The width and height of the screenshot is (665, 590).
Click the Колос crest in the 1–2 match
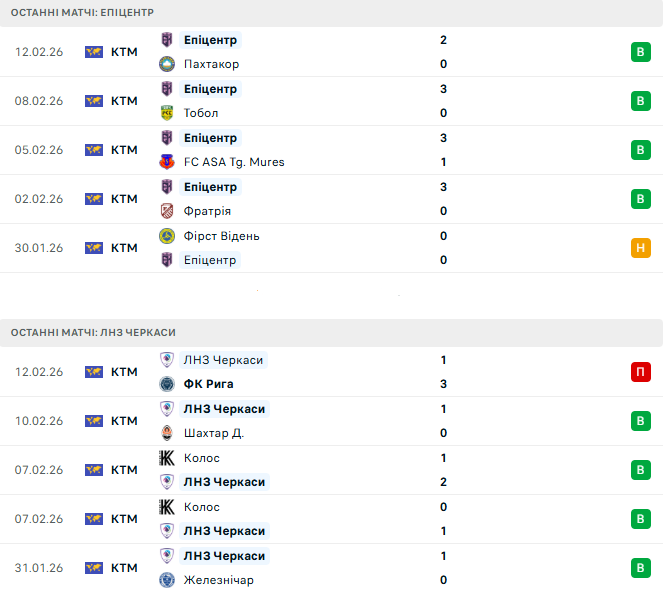pos(167,458)
